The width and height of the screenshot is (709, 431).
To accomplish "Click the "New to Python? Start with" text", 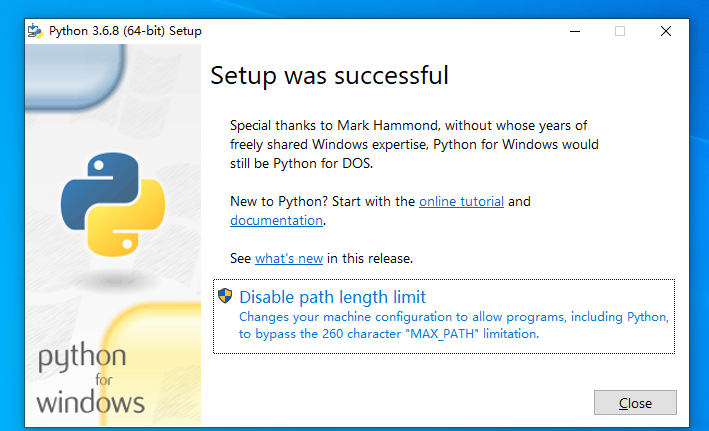I will click(322, 201).
